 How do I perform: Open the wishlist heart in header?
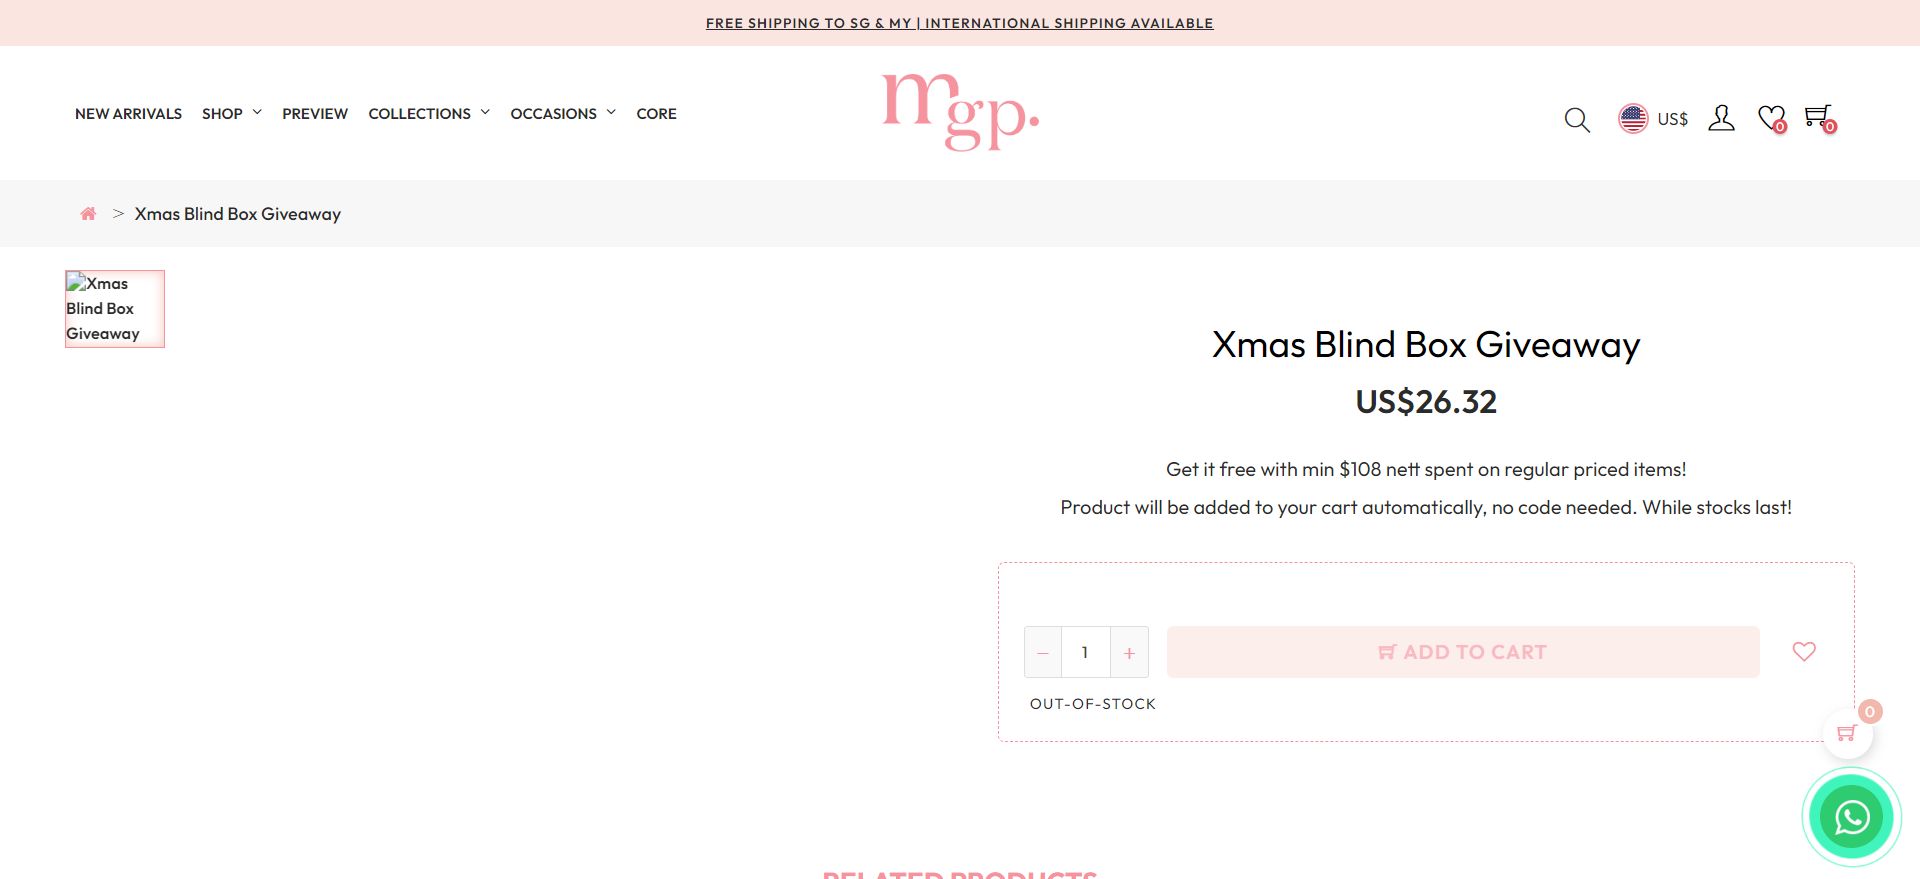tap(1772, 119)
